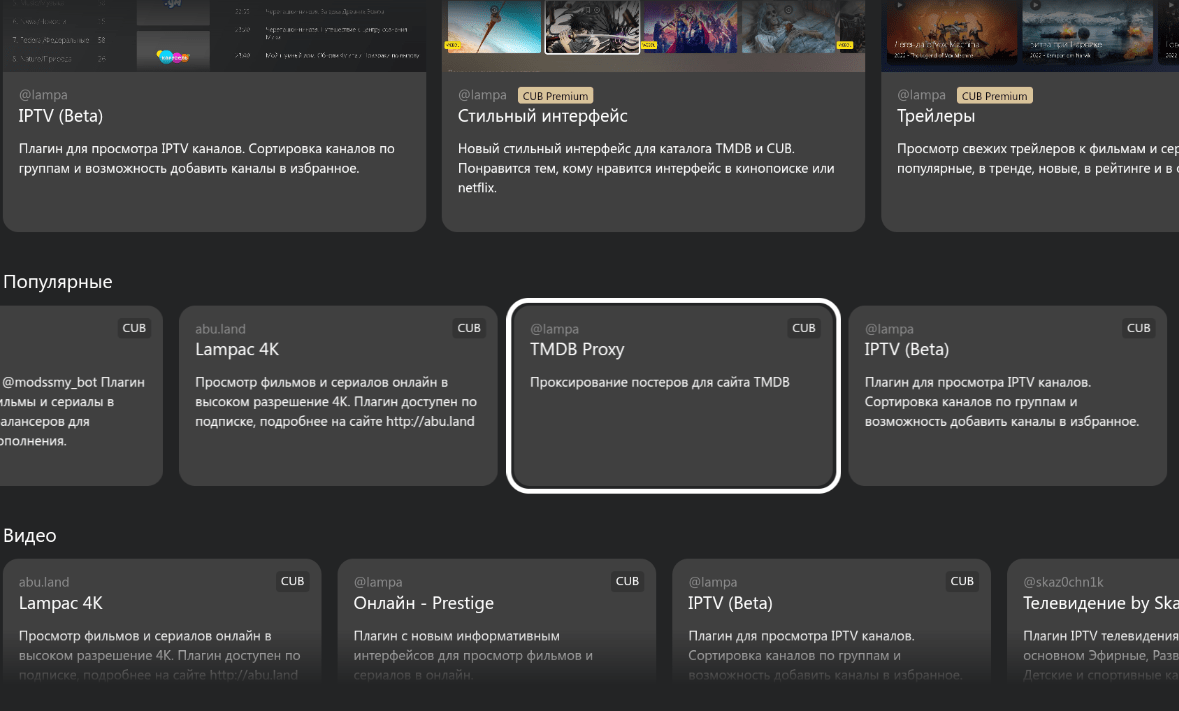Viewport: 1179px width, 711px height.
Task: Select the @lampa author on Стильный интерфейс card
Action: pyautogui.click(x=482, y=95)
